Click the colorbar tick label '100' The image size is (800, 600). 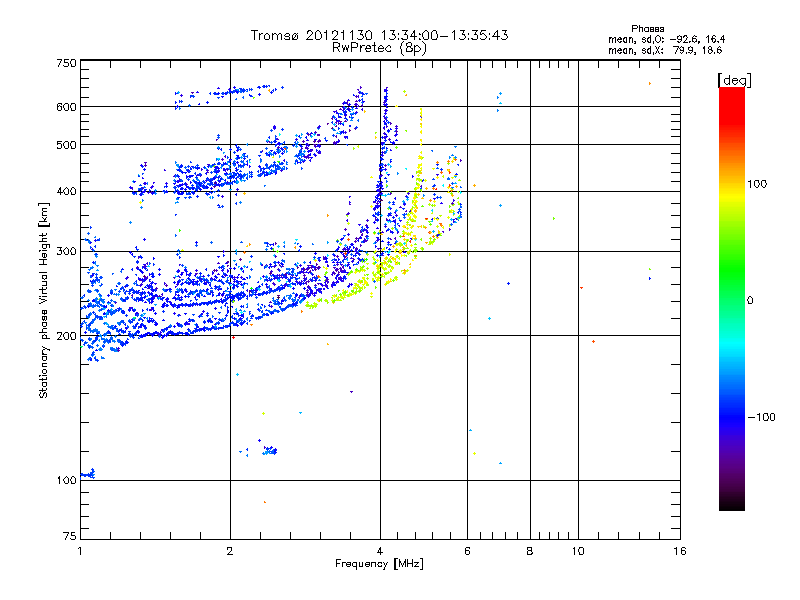(x=757, y=184)
